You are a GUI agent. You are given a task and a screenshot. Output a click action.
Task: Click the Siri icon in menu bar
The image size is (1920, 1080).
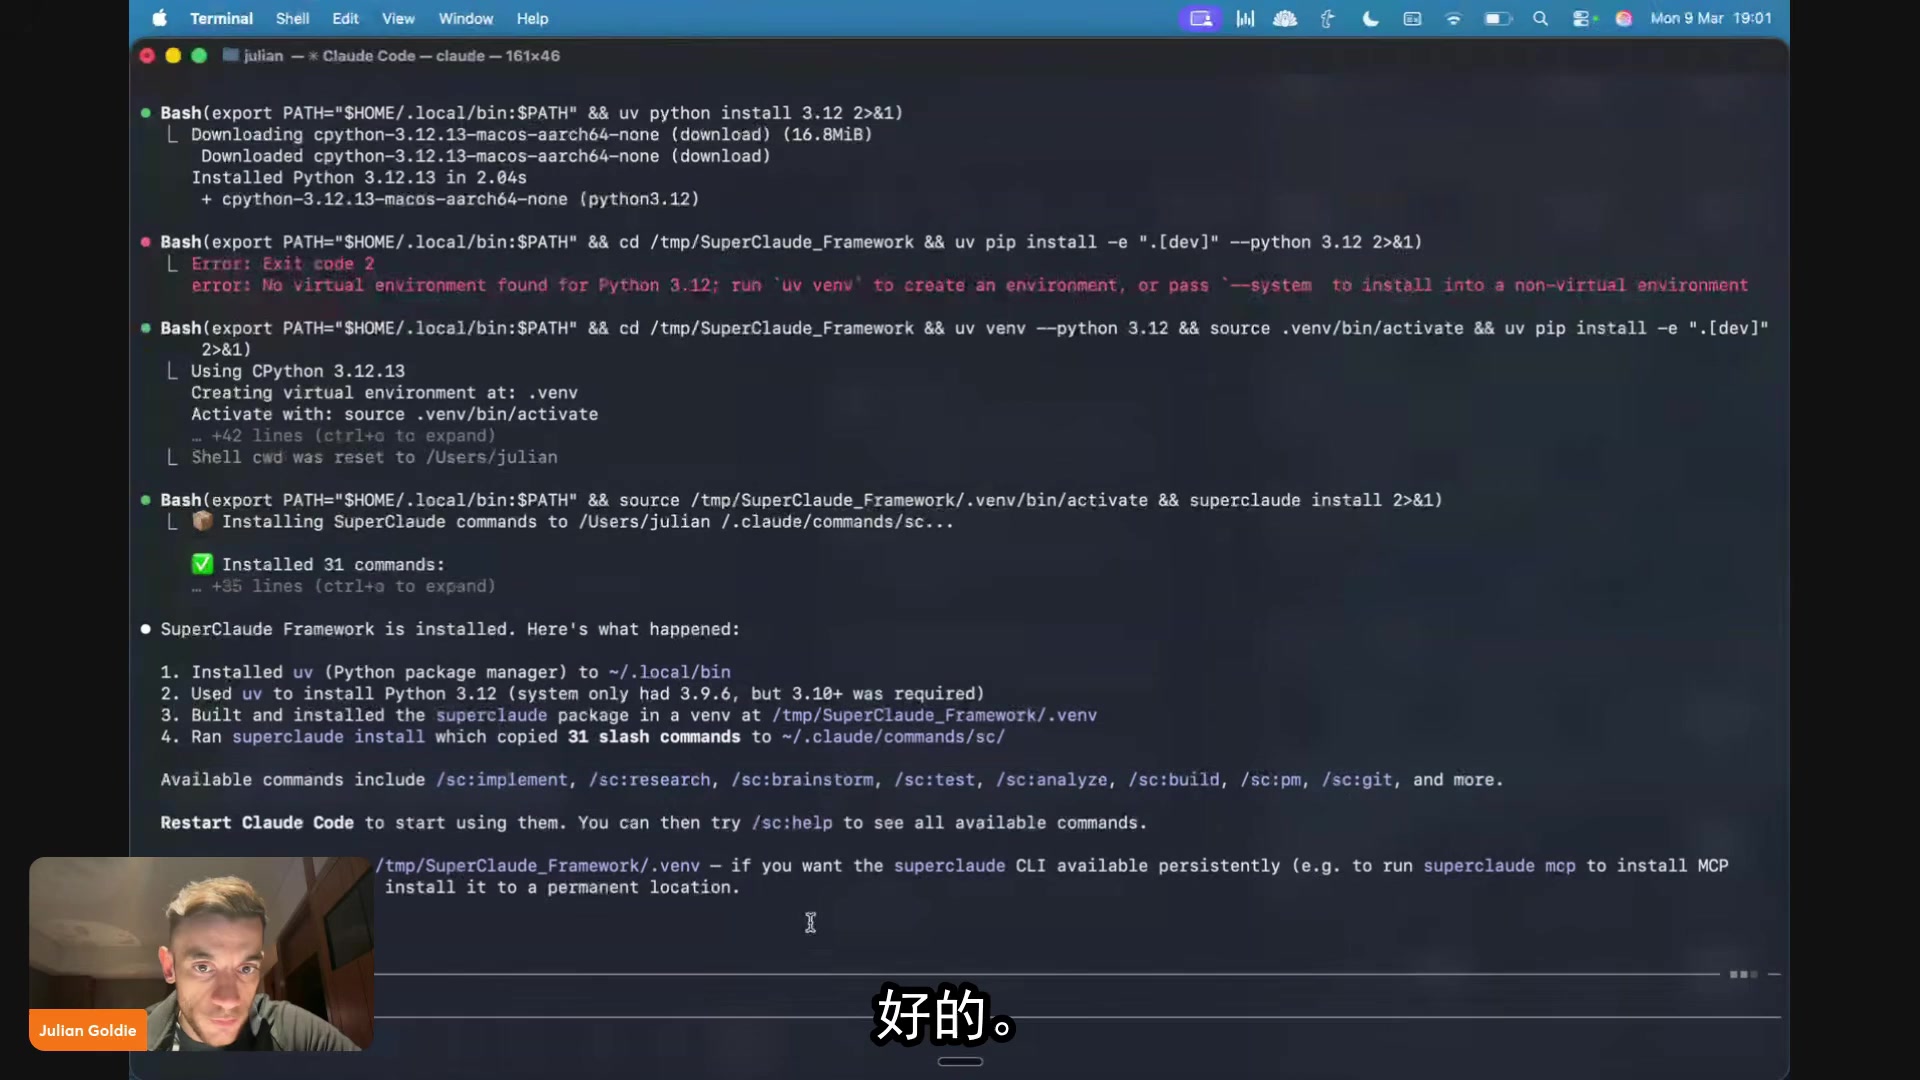coord(1624,18)
